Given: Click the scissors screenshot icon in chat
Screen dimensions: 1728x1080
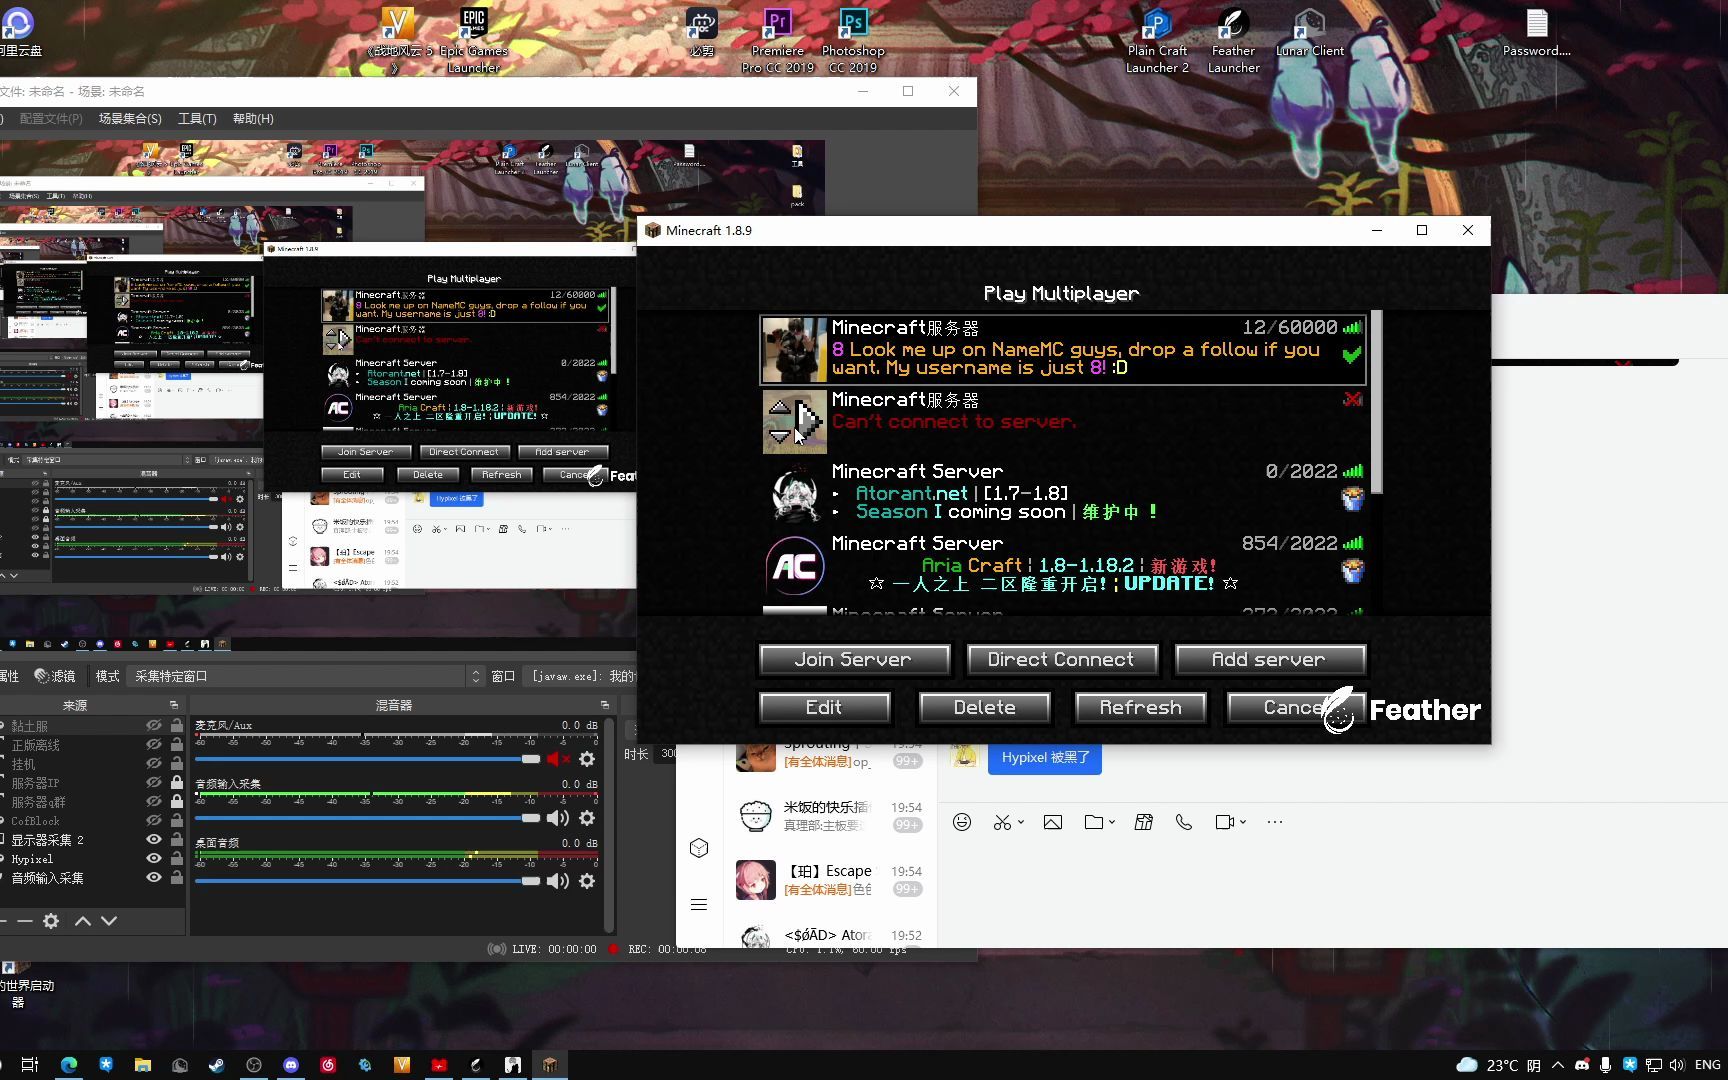Looking at the screenshot, I should [1002, 822].
